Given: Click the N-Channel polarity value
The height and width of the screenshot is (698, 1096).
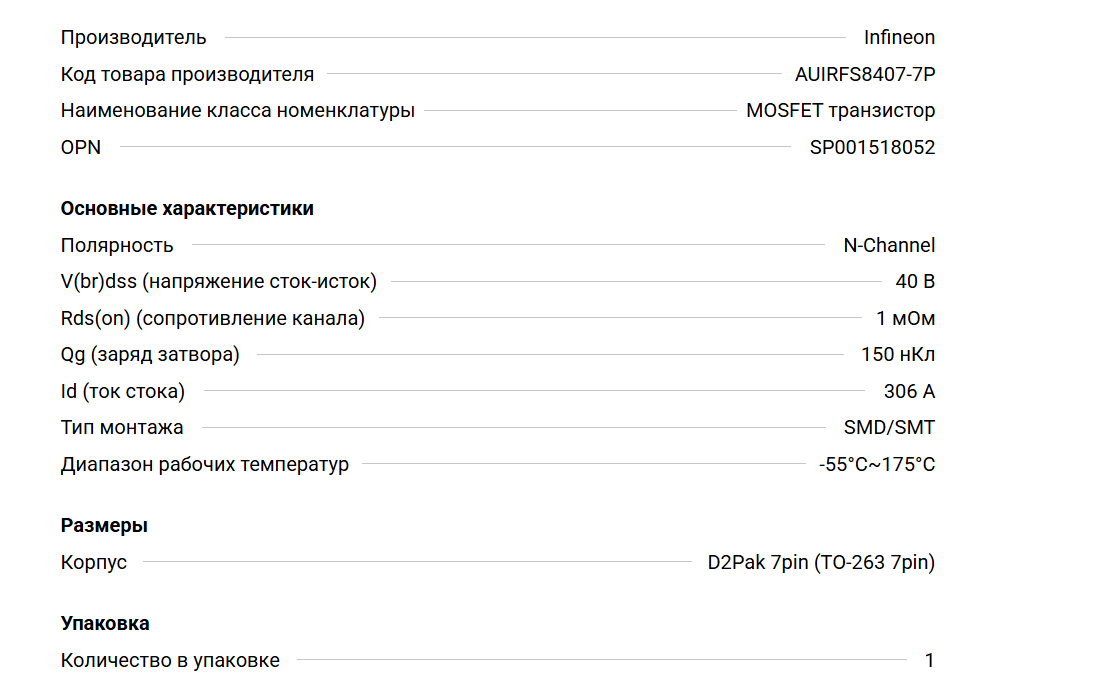Looking at the screenshot, I should coord(889,246).
